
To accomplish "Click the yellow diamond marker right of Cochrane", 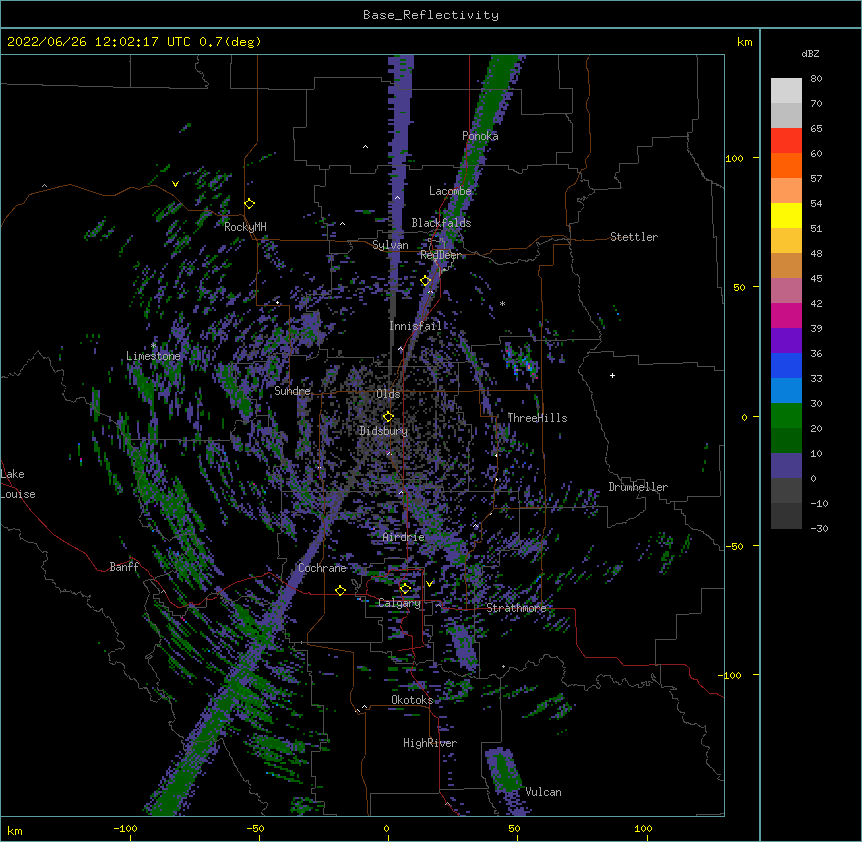I will tap(340, 590).
